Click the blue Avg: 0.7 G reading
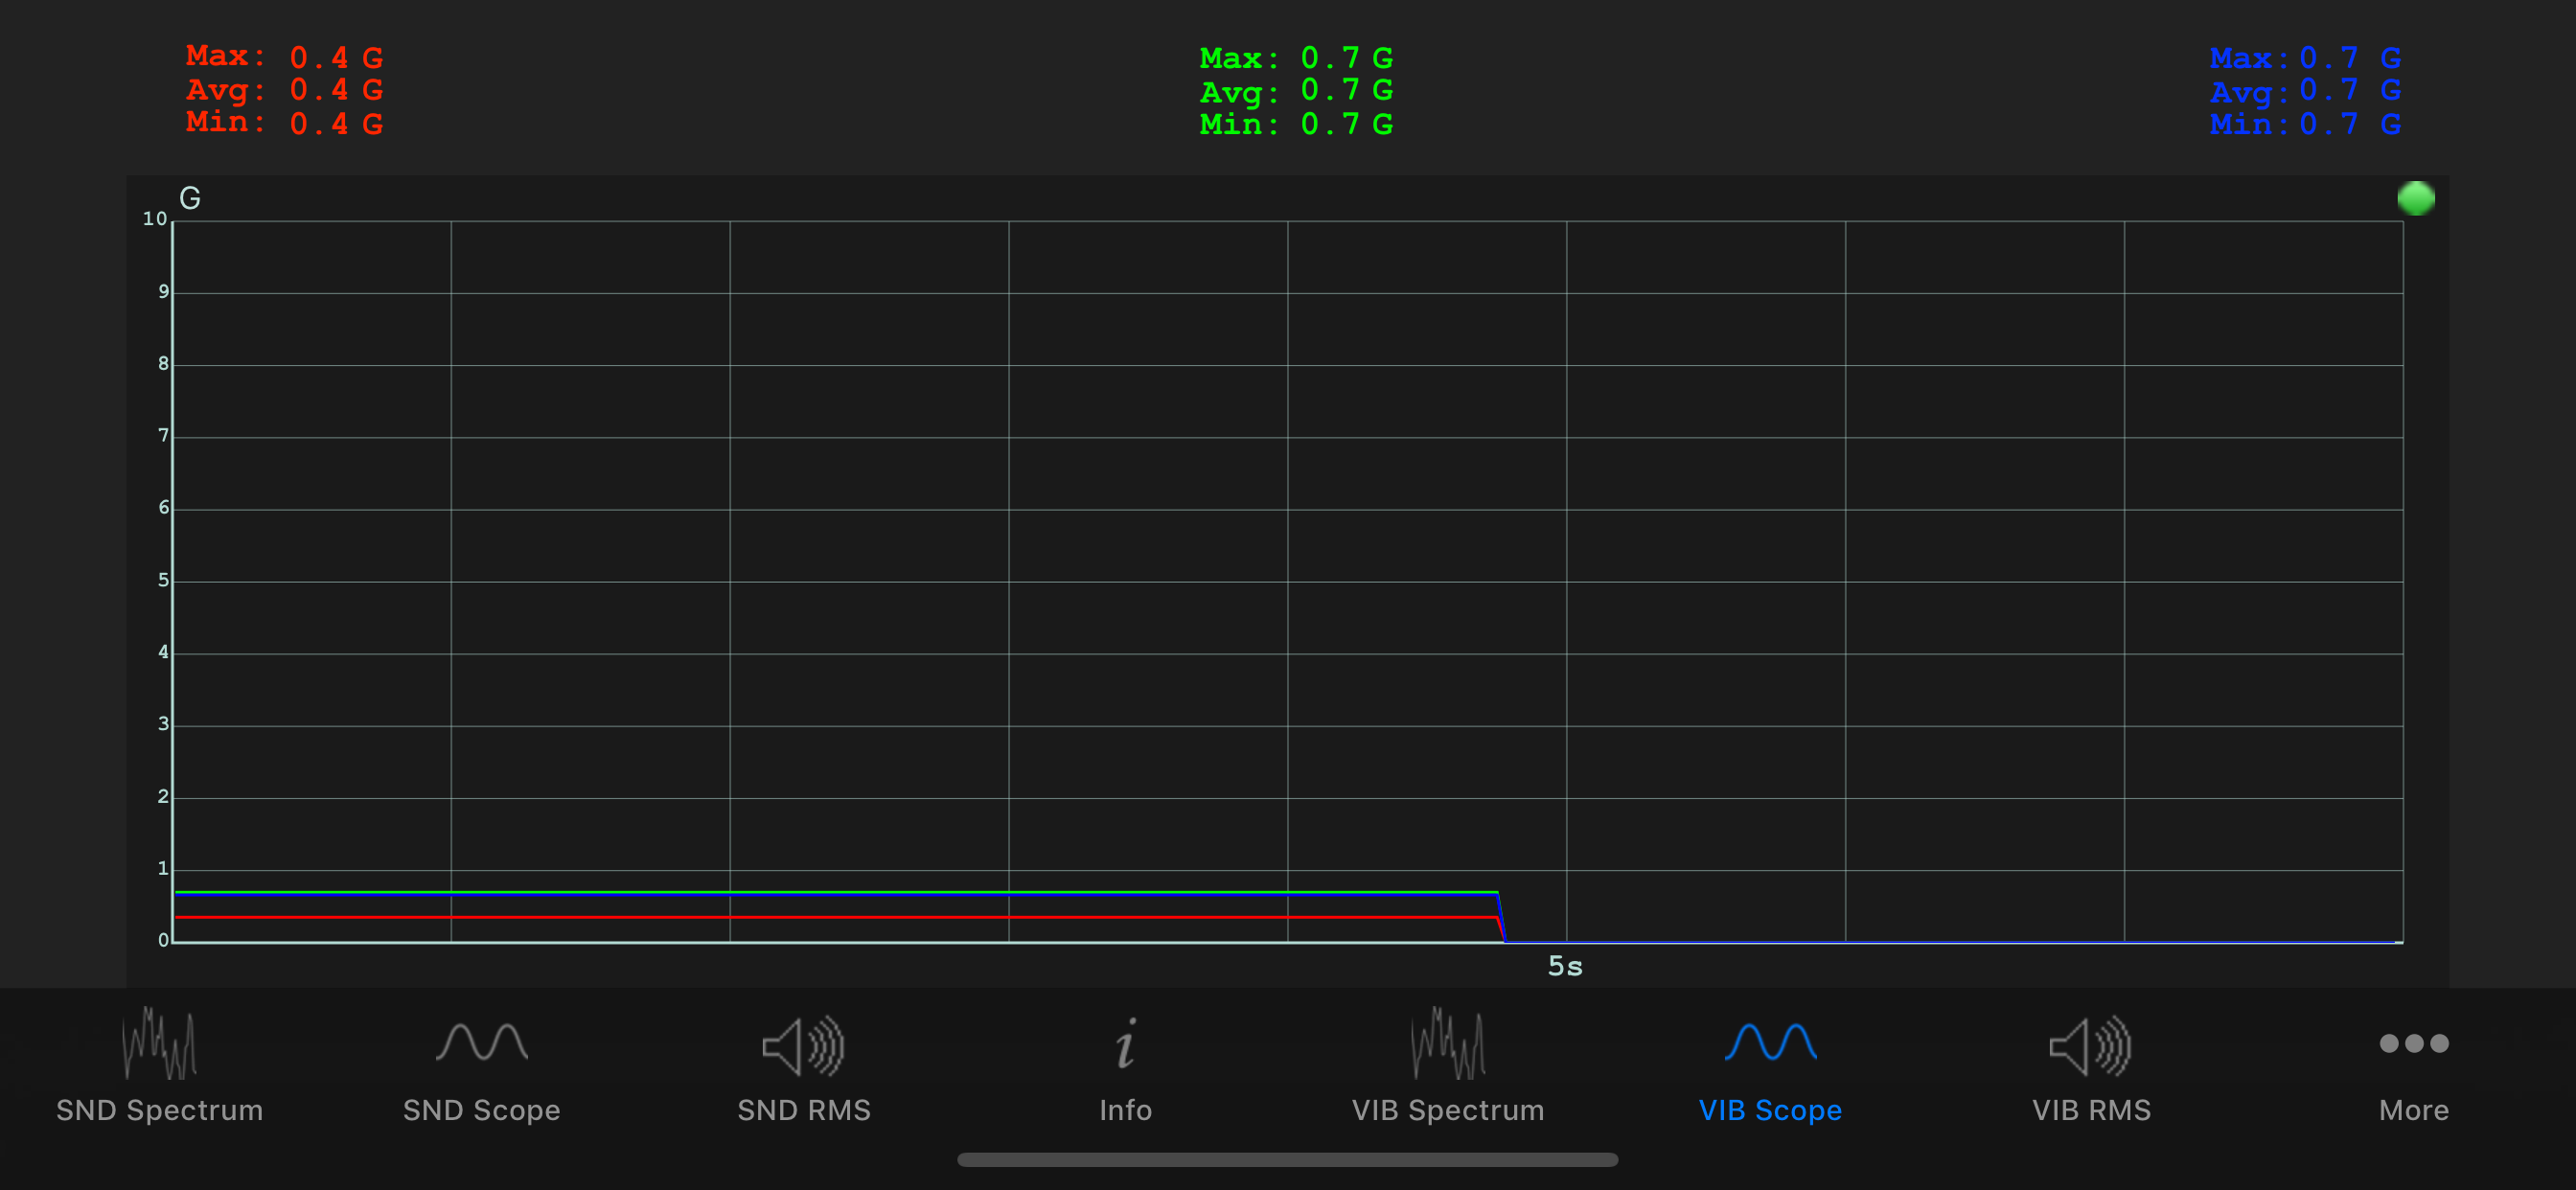 pos(2305,91)
